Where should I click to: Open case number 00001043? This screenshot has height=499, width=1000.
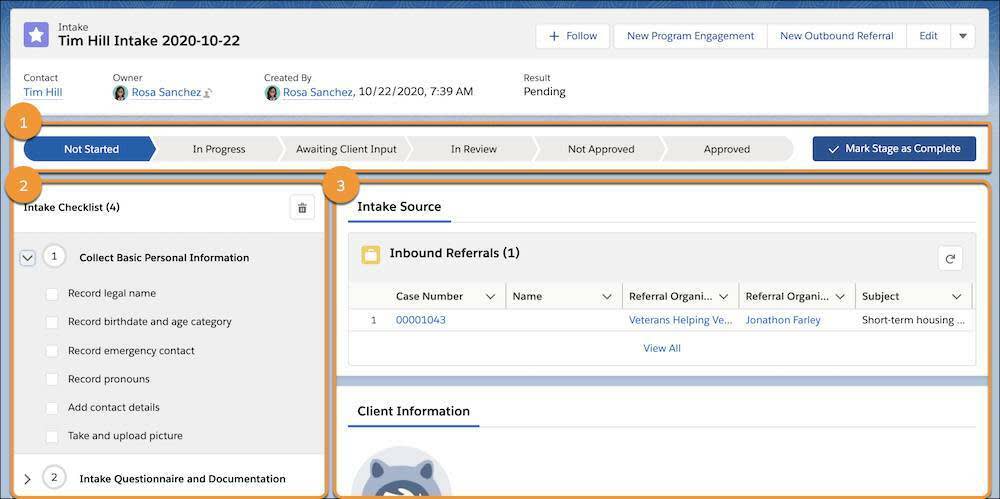point(421,320)
